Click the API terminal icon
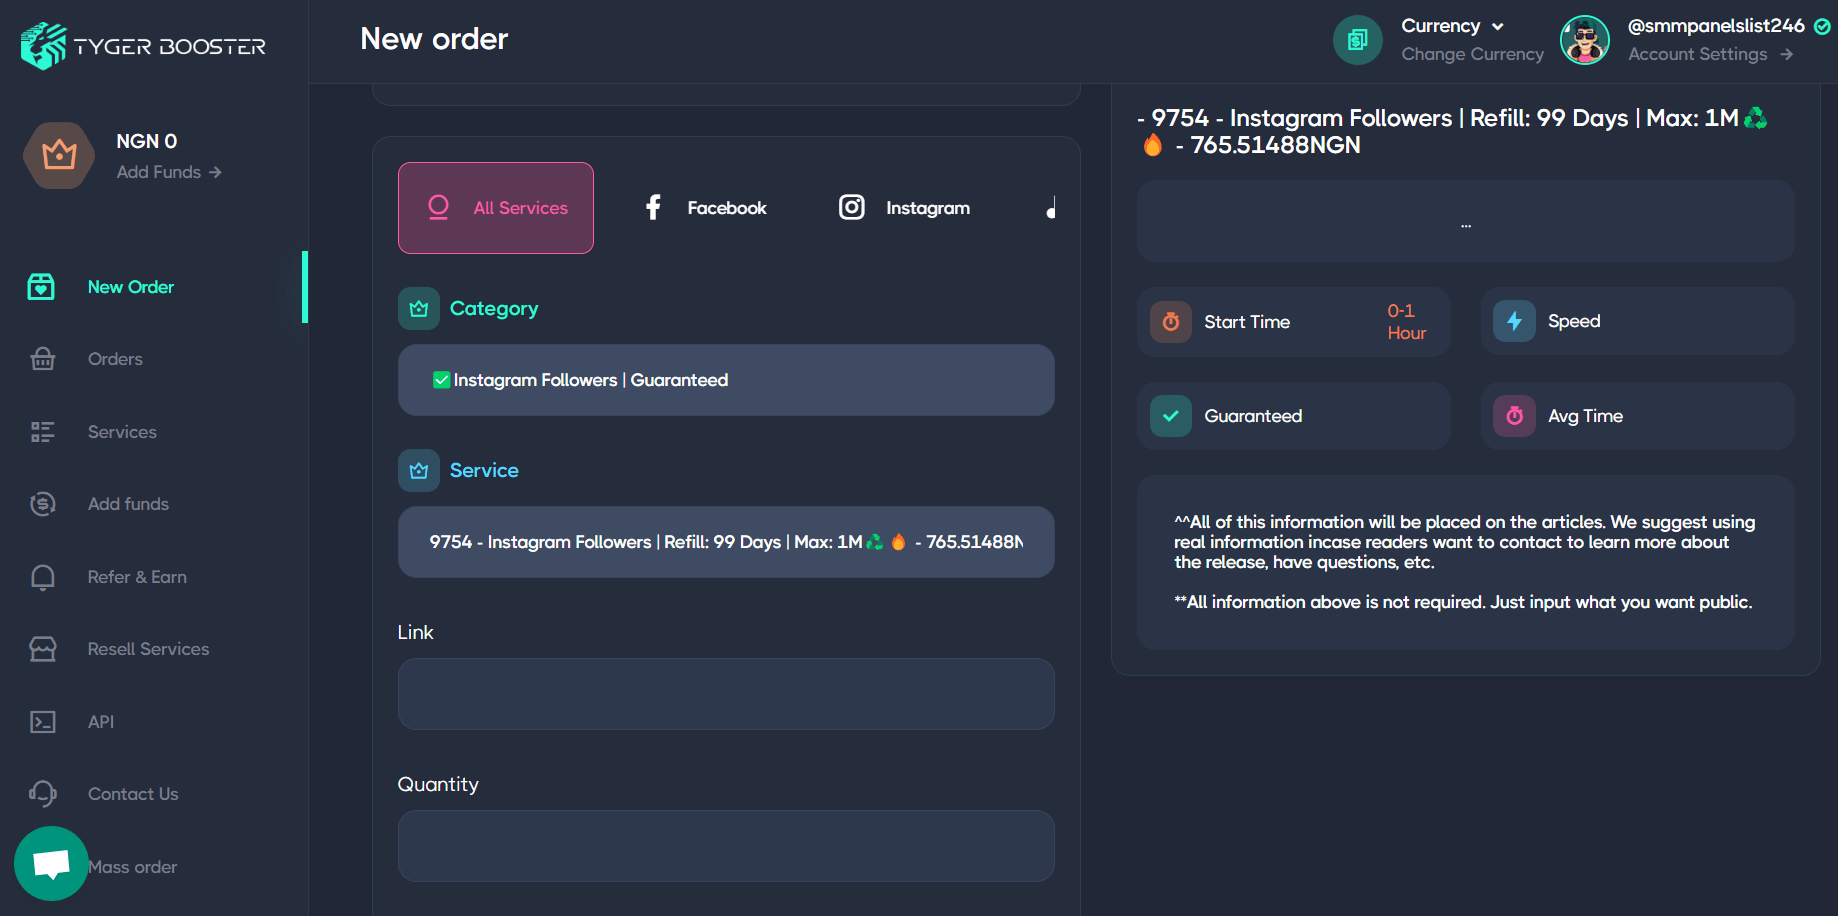The width and height of the screenshot is (1838, 916). [43, 722]
